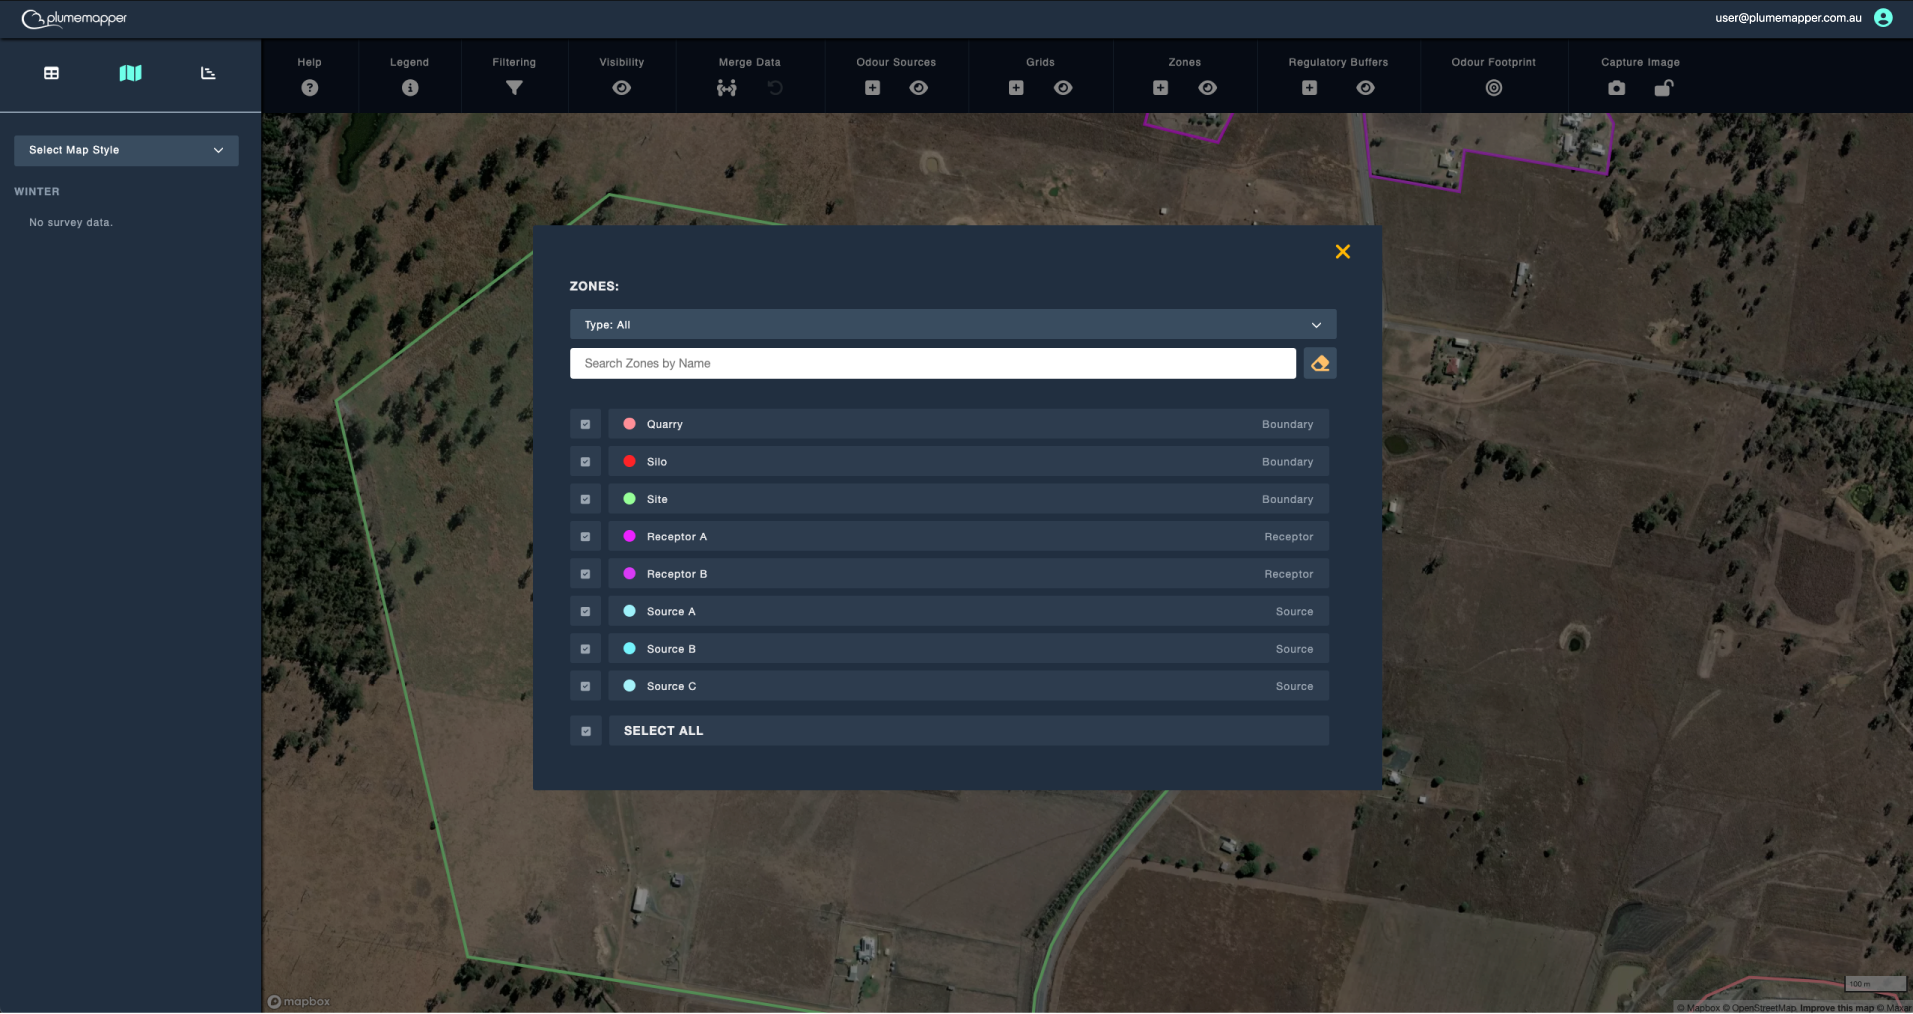This screenshot has width=1913, height=1014.
Task: Click the Quarry pink colour dot
Action: point(630,424)
